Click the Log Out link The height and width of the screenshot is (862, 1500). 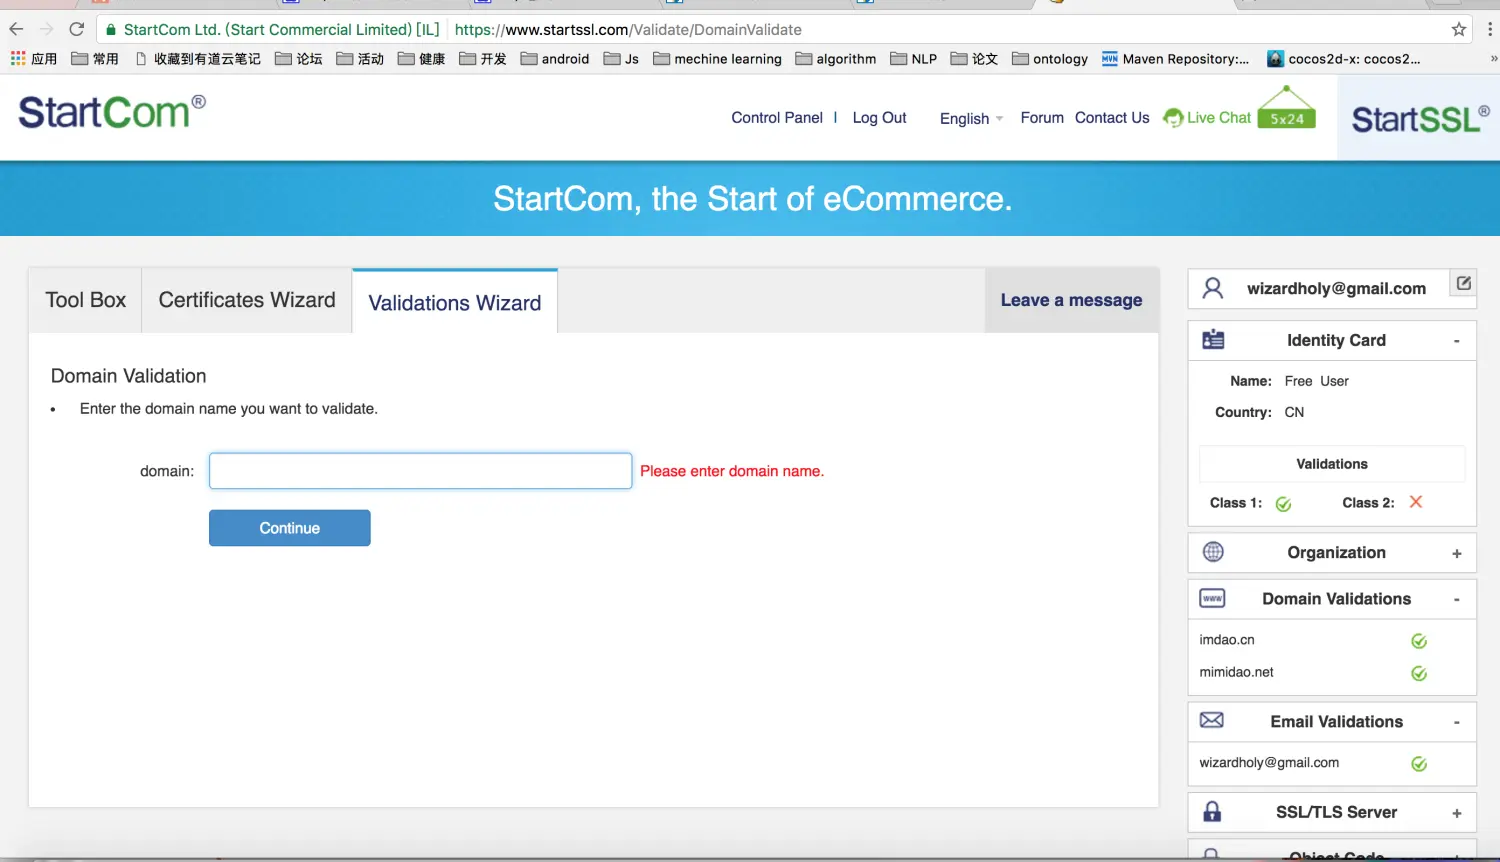[x=879, y=118]
